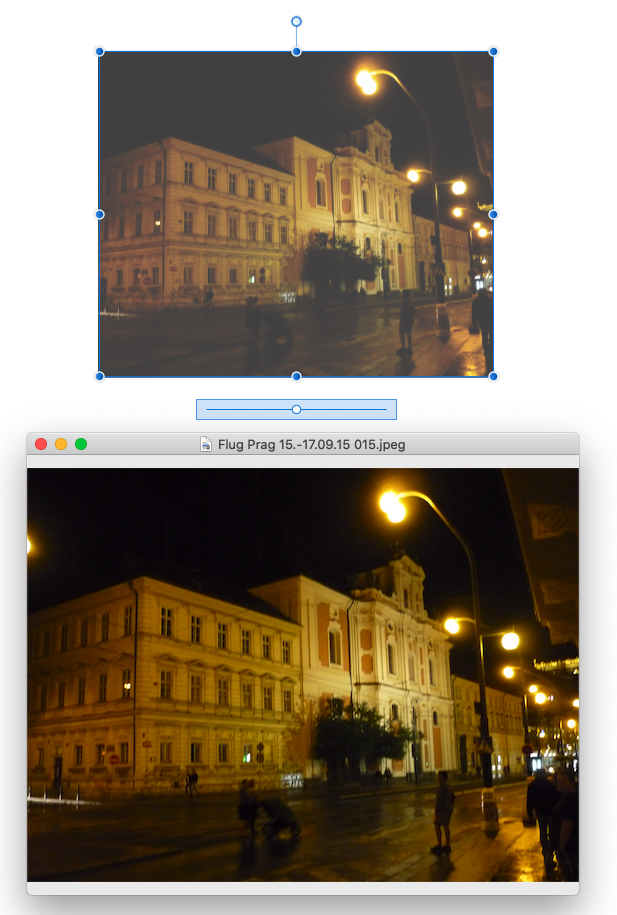Click the slider knob below the selected image
617x915 pixels.
pos(297,410)
